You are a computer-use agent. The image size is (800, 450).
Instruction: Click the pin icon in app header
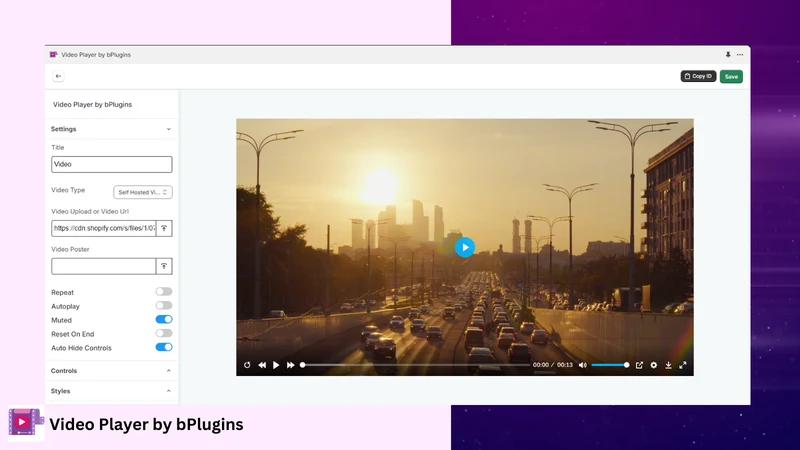point(728,55)
